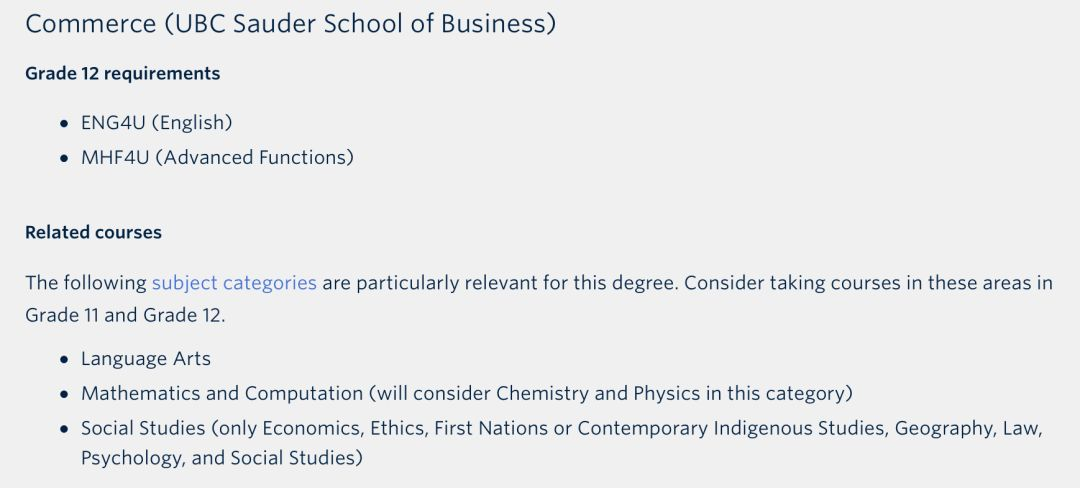Click the Commerce (UBC Sauder School of Business) heading
This screenshot has width=1080, height=488.
290,24
